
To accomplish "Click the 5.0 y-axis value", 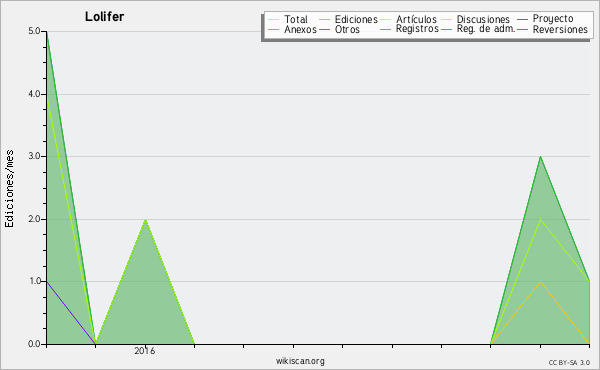I will 34,31.
